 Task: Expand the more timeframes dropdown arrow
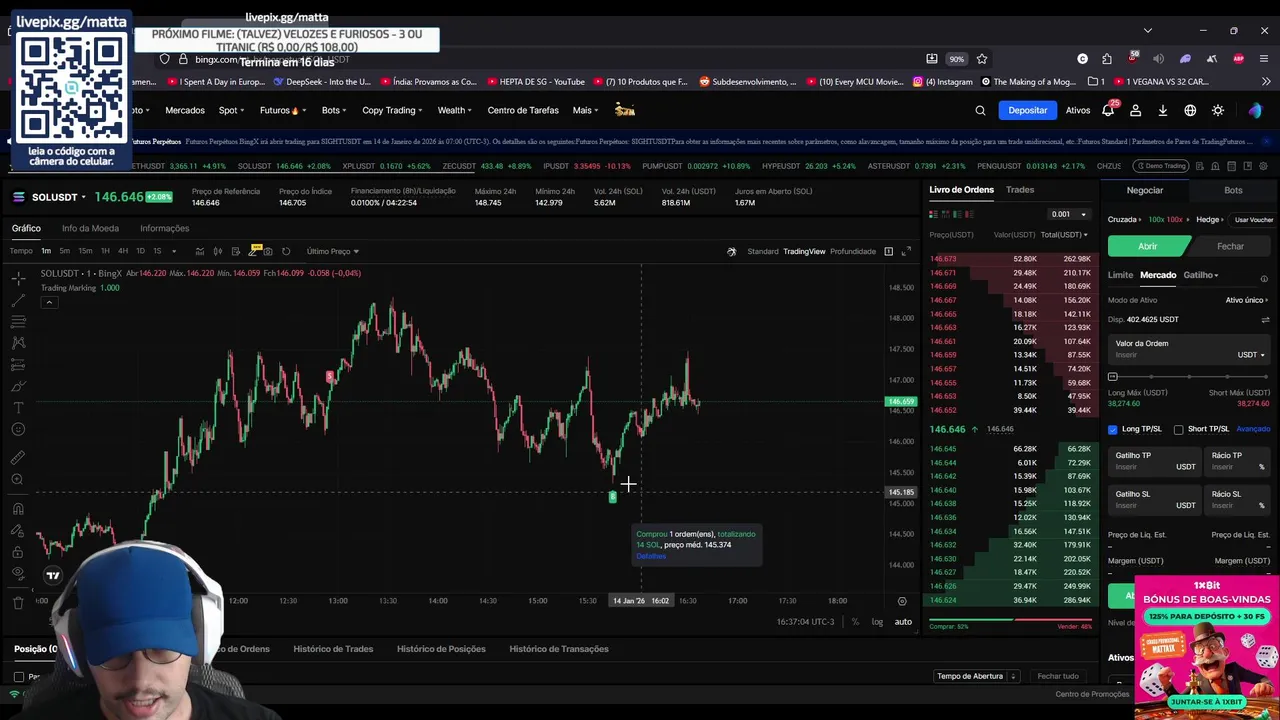click(174, 251)
